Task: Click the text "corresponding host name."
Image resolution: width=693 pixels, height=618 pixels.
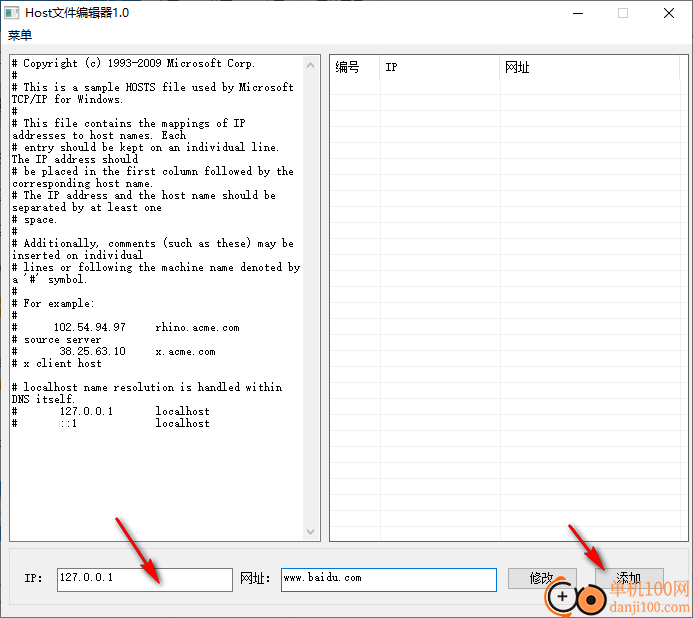Action: (83, 183)
